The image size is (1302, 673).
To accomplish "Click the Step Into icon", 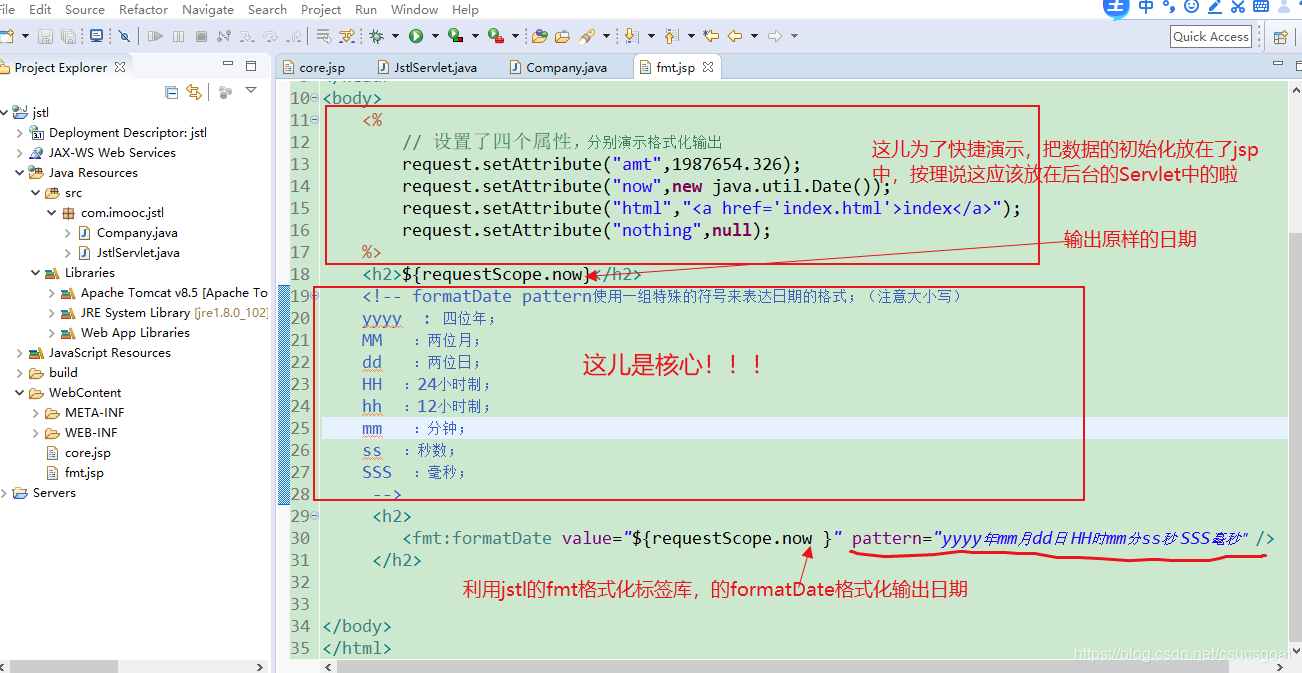I will coord(246,36).
